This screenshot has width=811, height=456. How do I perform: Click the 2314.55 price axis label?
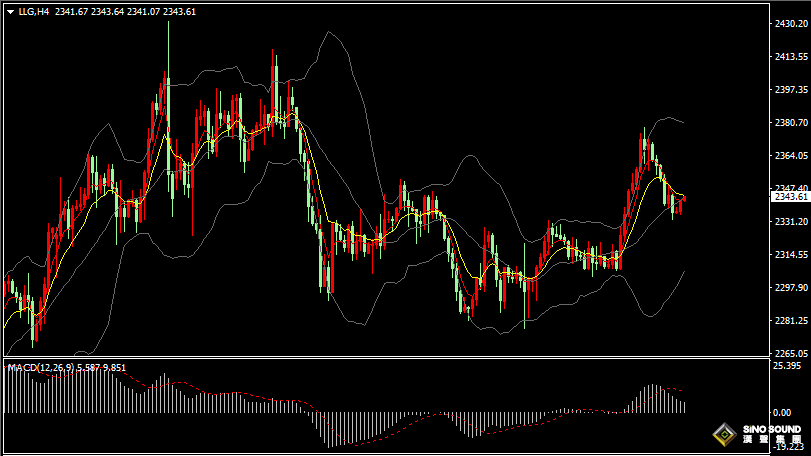(x=790, y=255)
